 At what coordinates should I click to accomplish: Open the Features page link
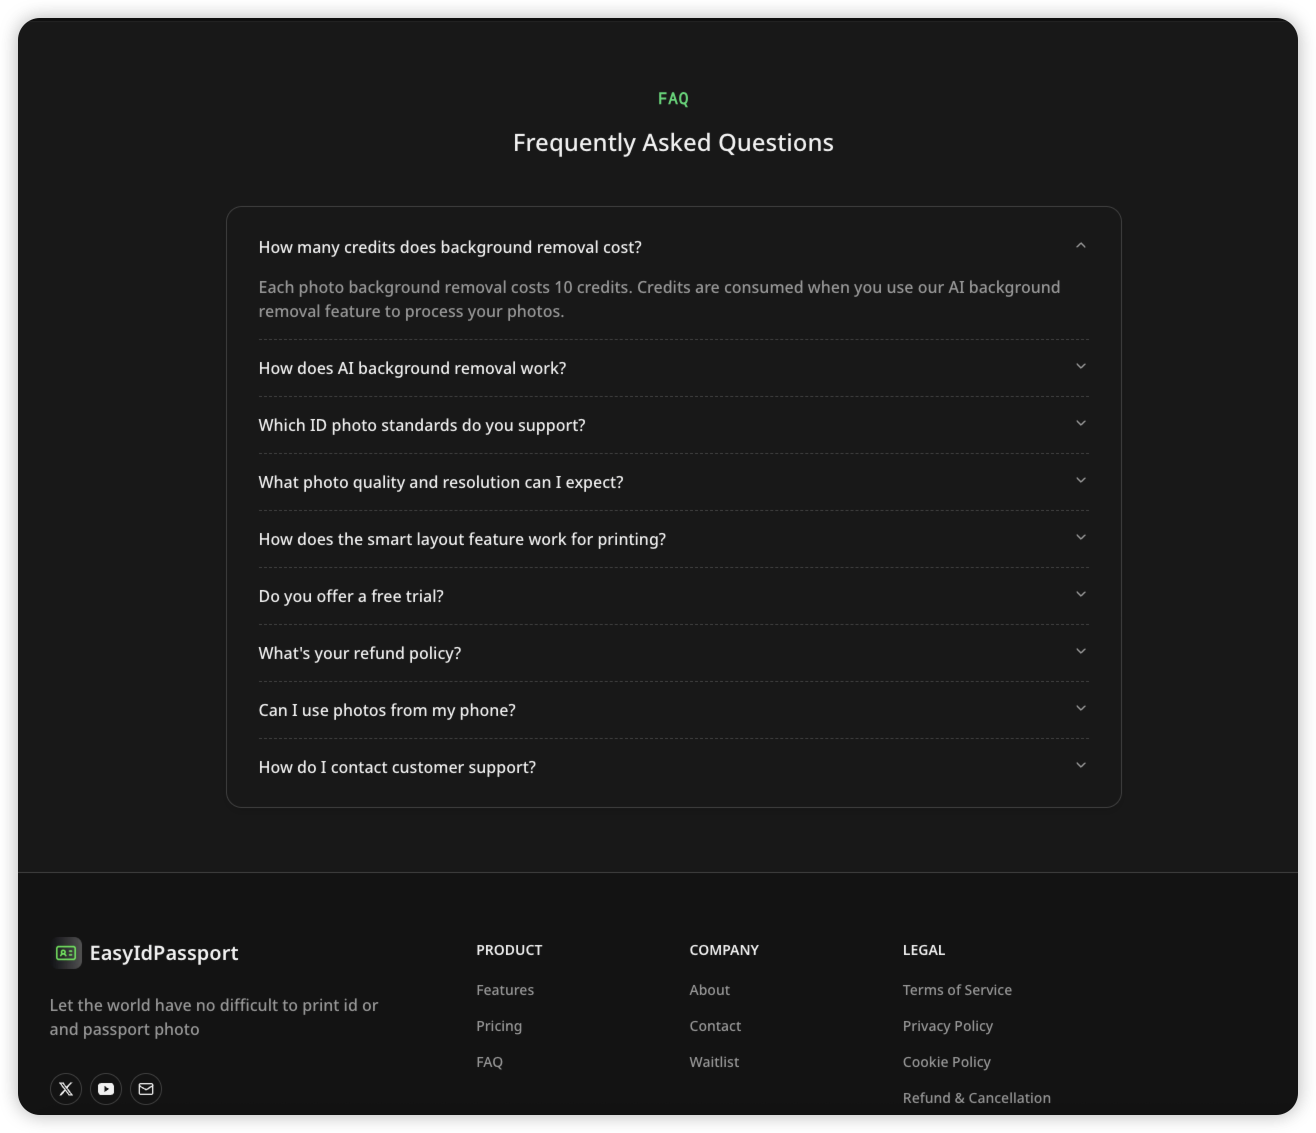505,989
